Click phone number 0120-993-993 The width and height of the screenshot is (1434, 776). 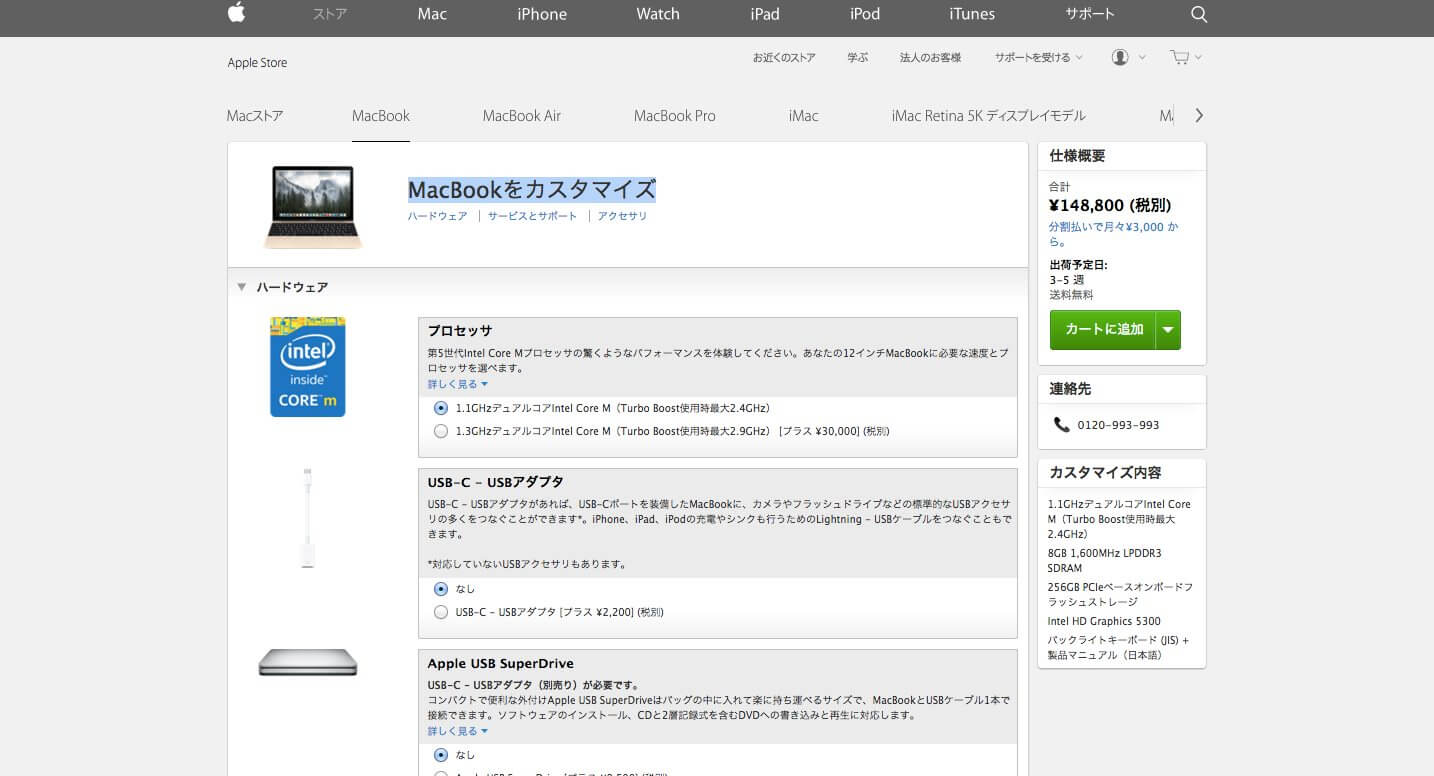pos(1118,425)
